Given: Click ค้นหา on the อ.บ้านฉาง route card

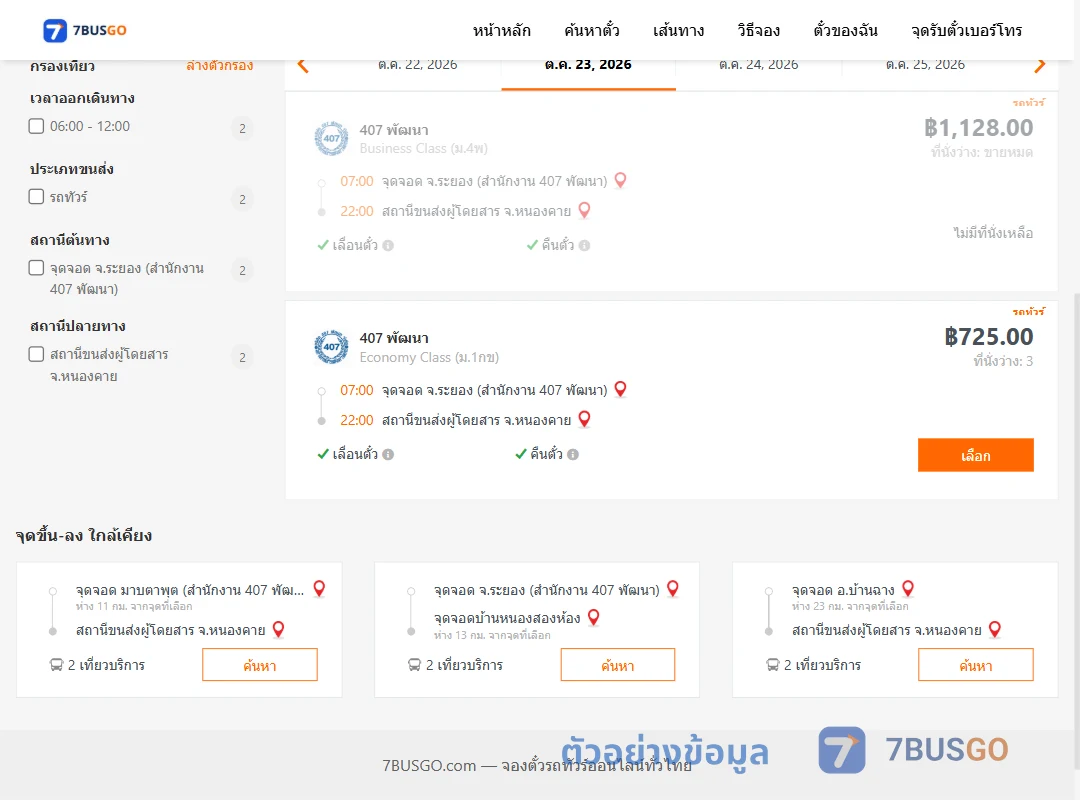Looking at the screenshot, I should point(975,665).
